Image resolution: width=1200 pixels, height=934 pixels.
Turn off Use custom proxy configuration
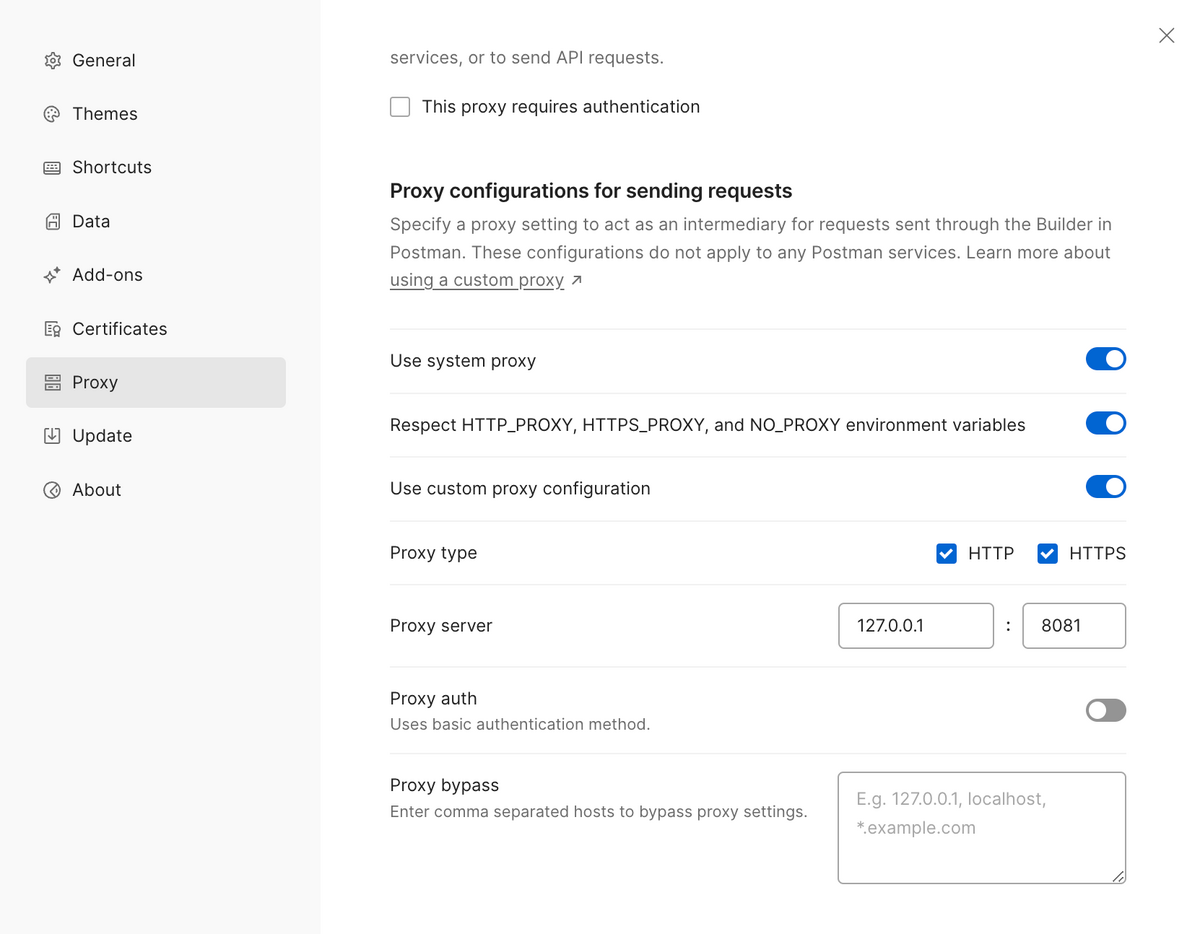pyautogui.click(x=1105, y=487)
